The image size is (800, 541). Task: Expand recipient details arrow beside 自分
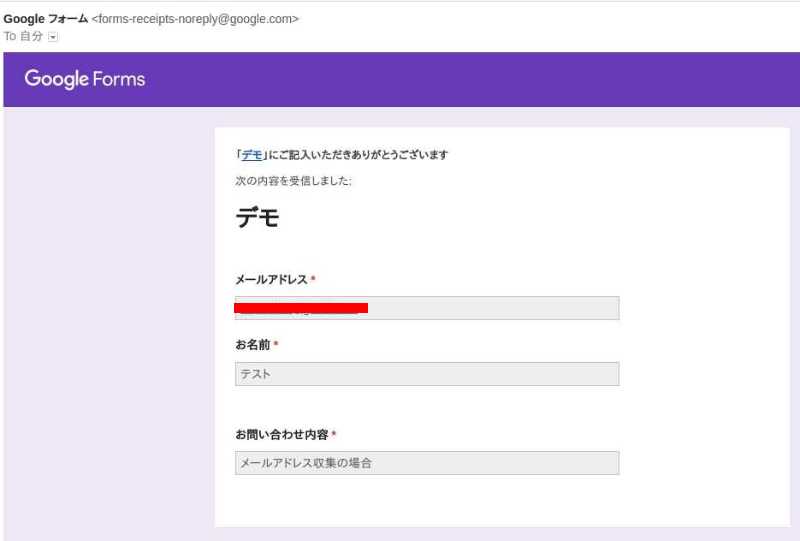pos(53,37)
